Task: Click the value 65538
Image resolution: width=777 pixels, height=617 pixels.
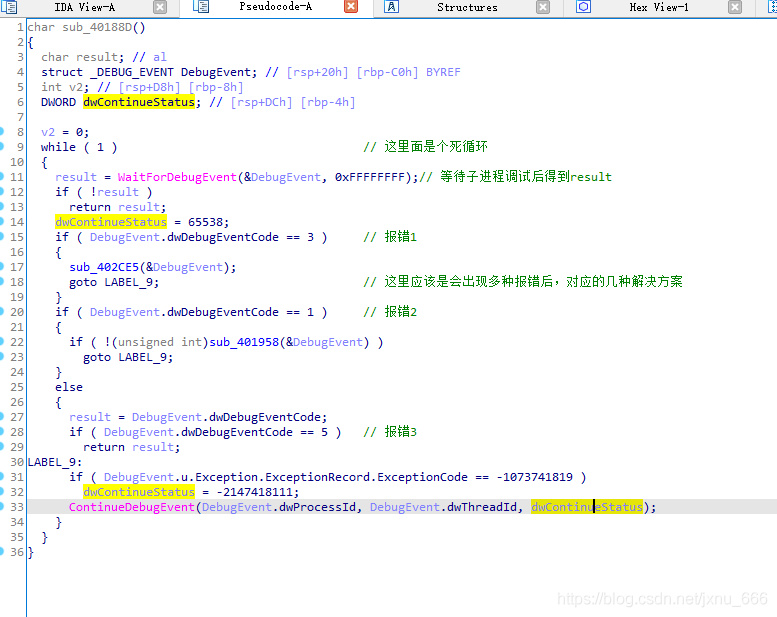Action: coord(205,222)
